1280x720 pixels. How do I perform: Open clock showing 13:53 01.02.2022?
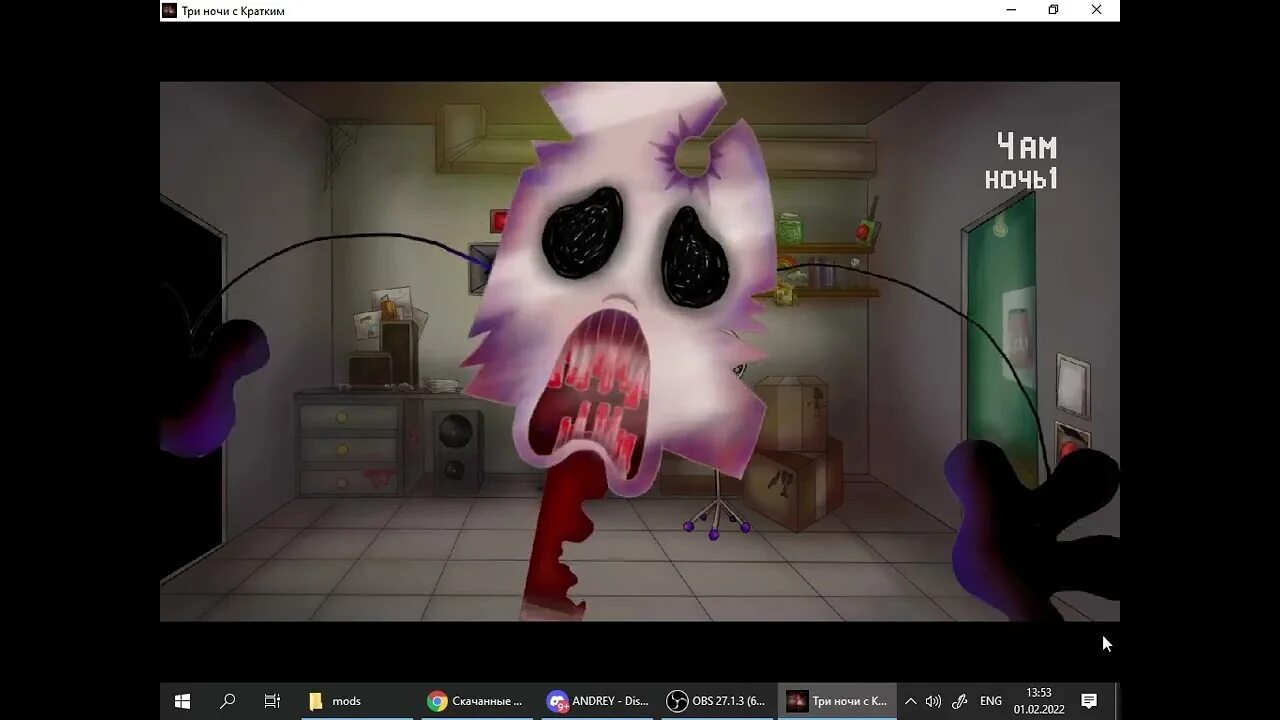pyautogui.click(x=1039, y=701)
